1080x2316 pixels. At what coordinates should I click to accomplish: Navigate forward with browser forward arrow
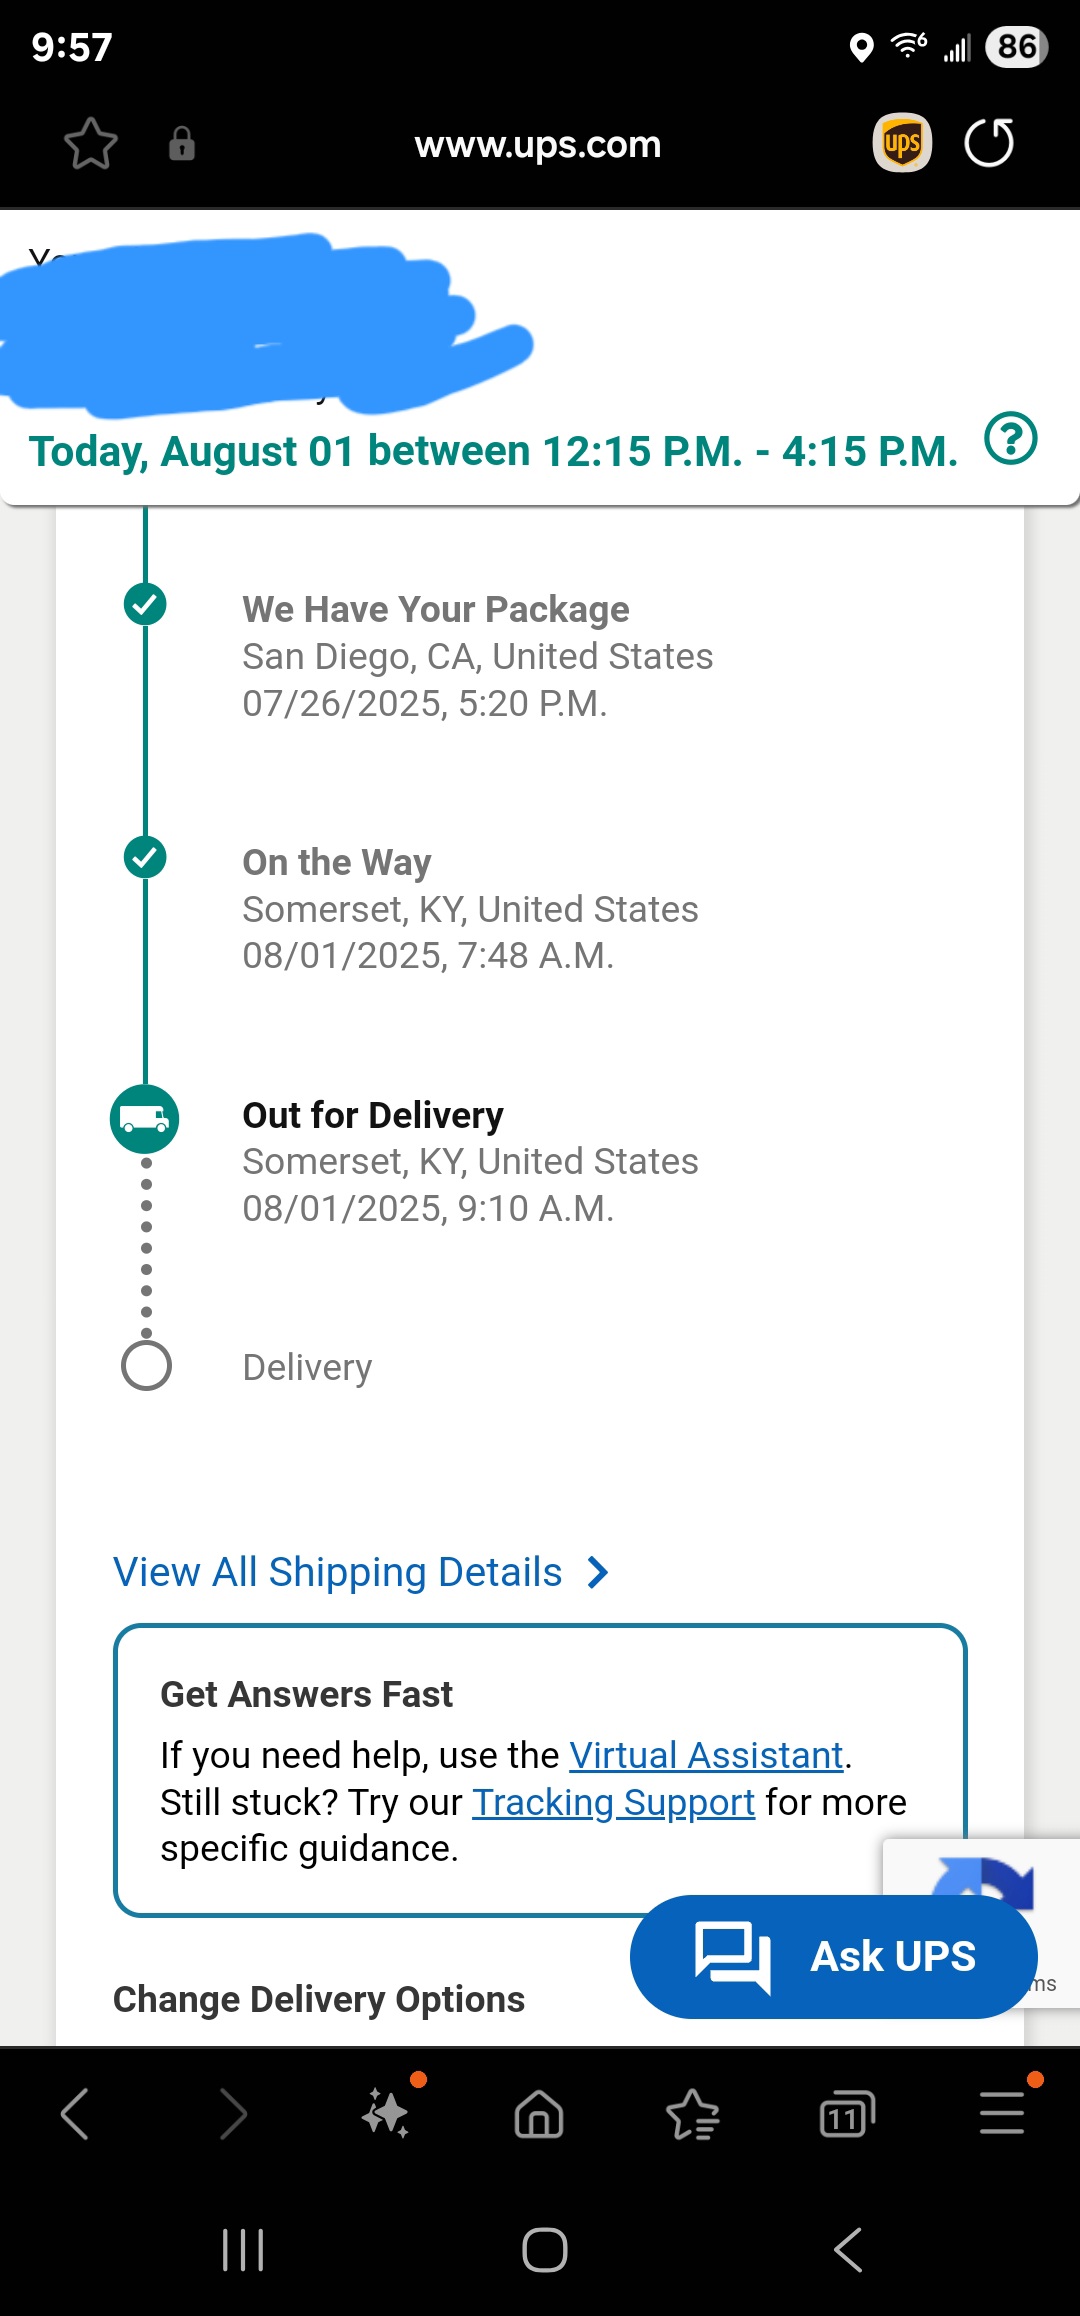click(232, 2114)
